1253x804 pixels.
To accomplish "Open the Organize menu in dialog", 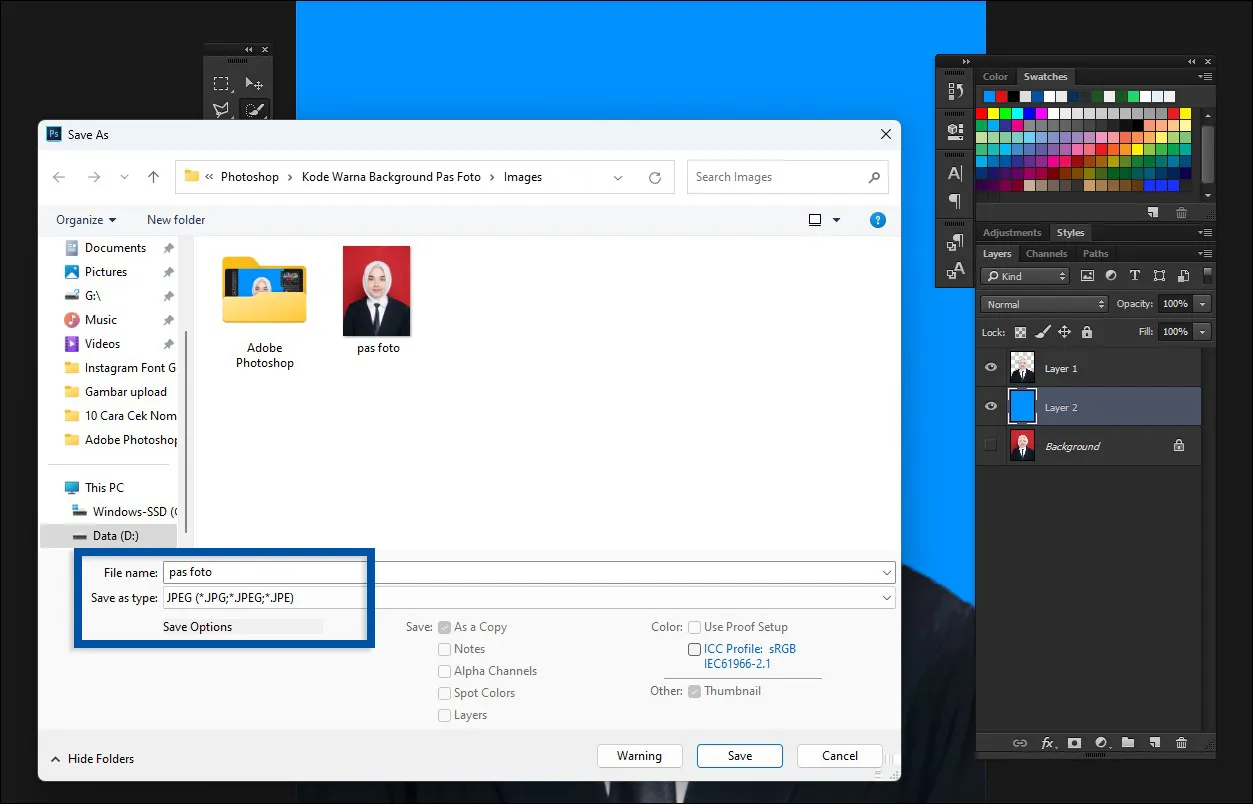I will [86, 220].
